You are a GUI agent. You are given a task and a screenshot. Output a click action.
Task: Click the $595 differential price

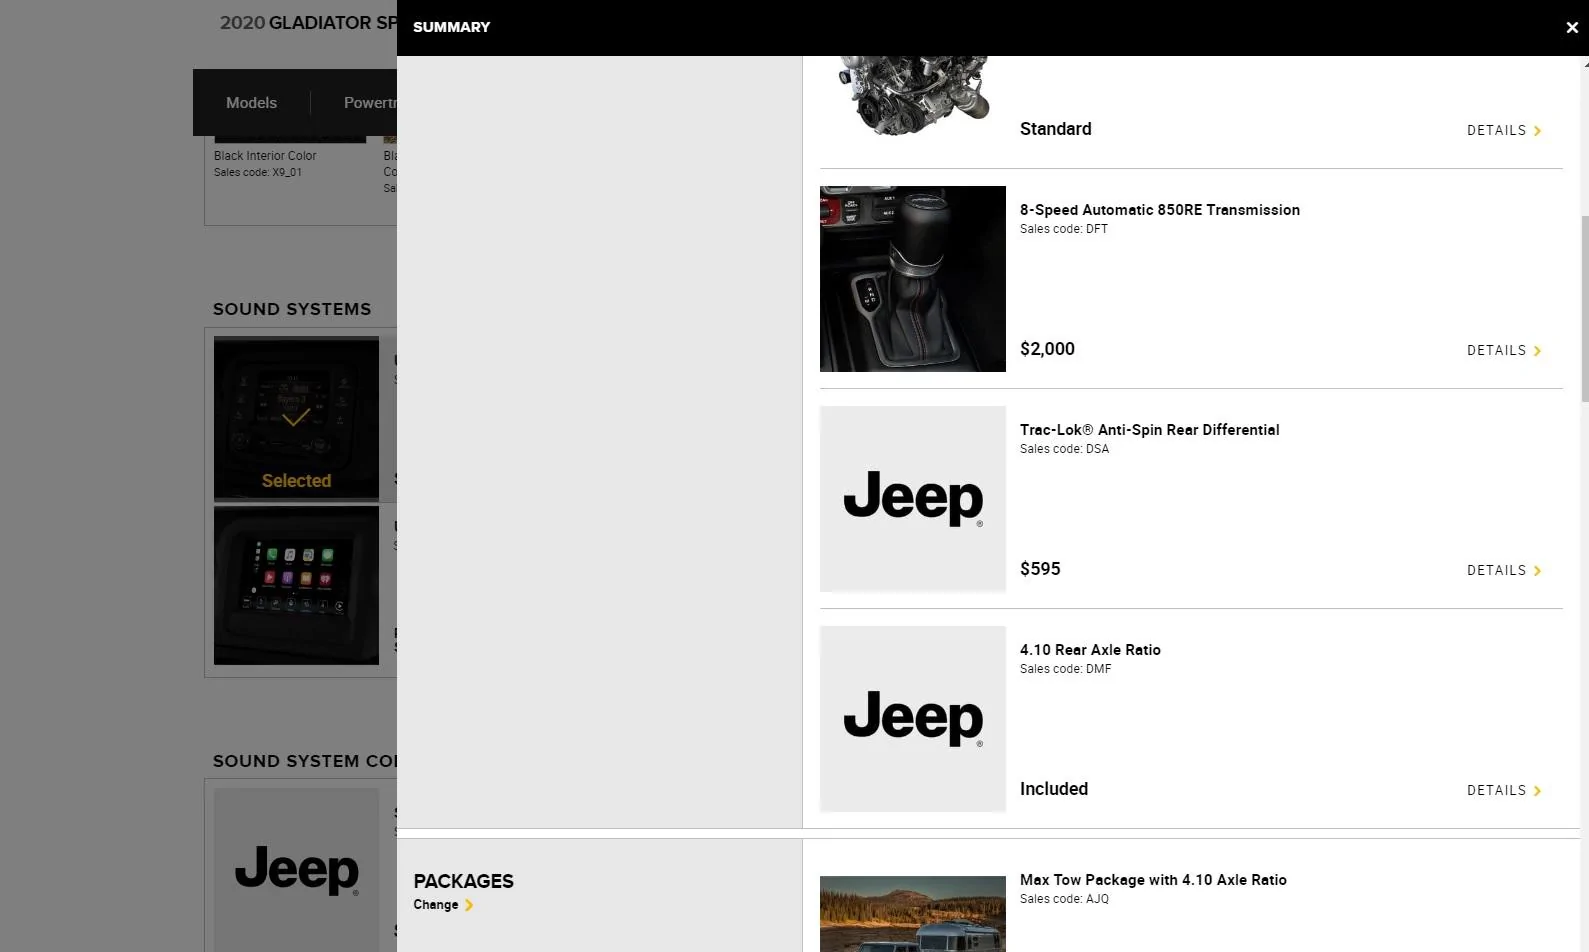(1040, 569)
